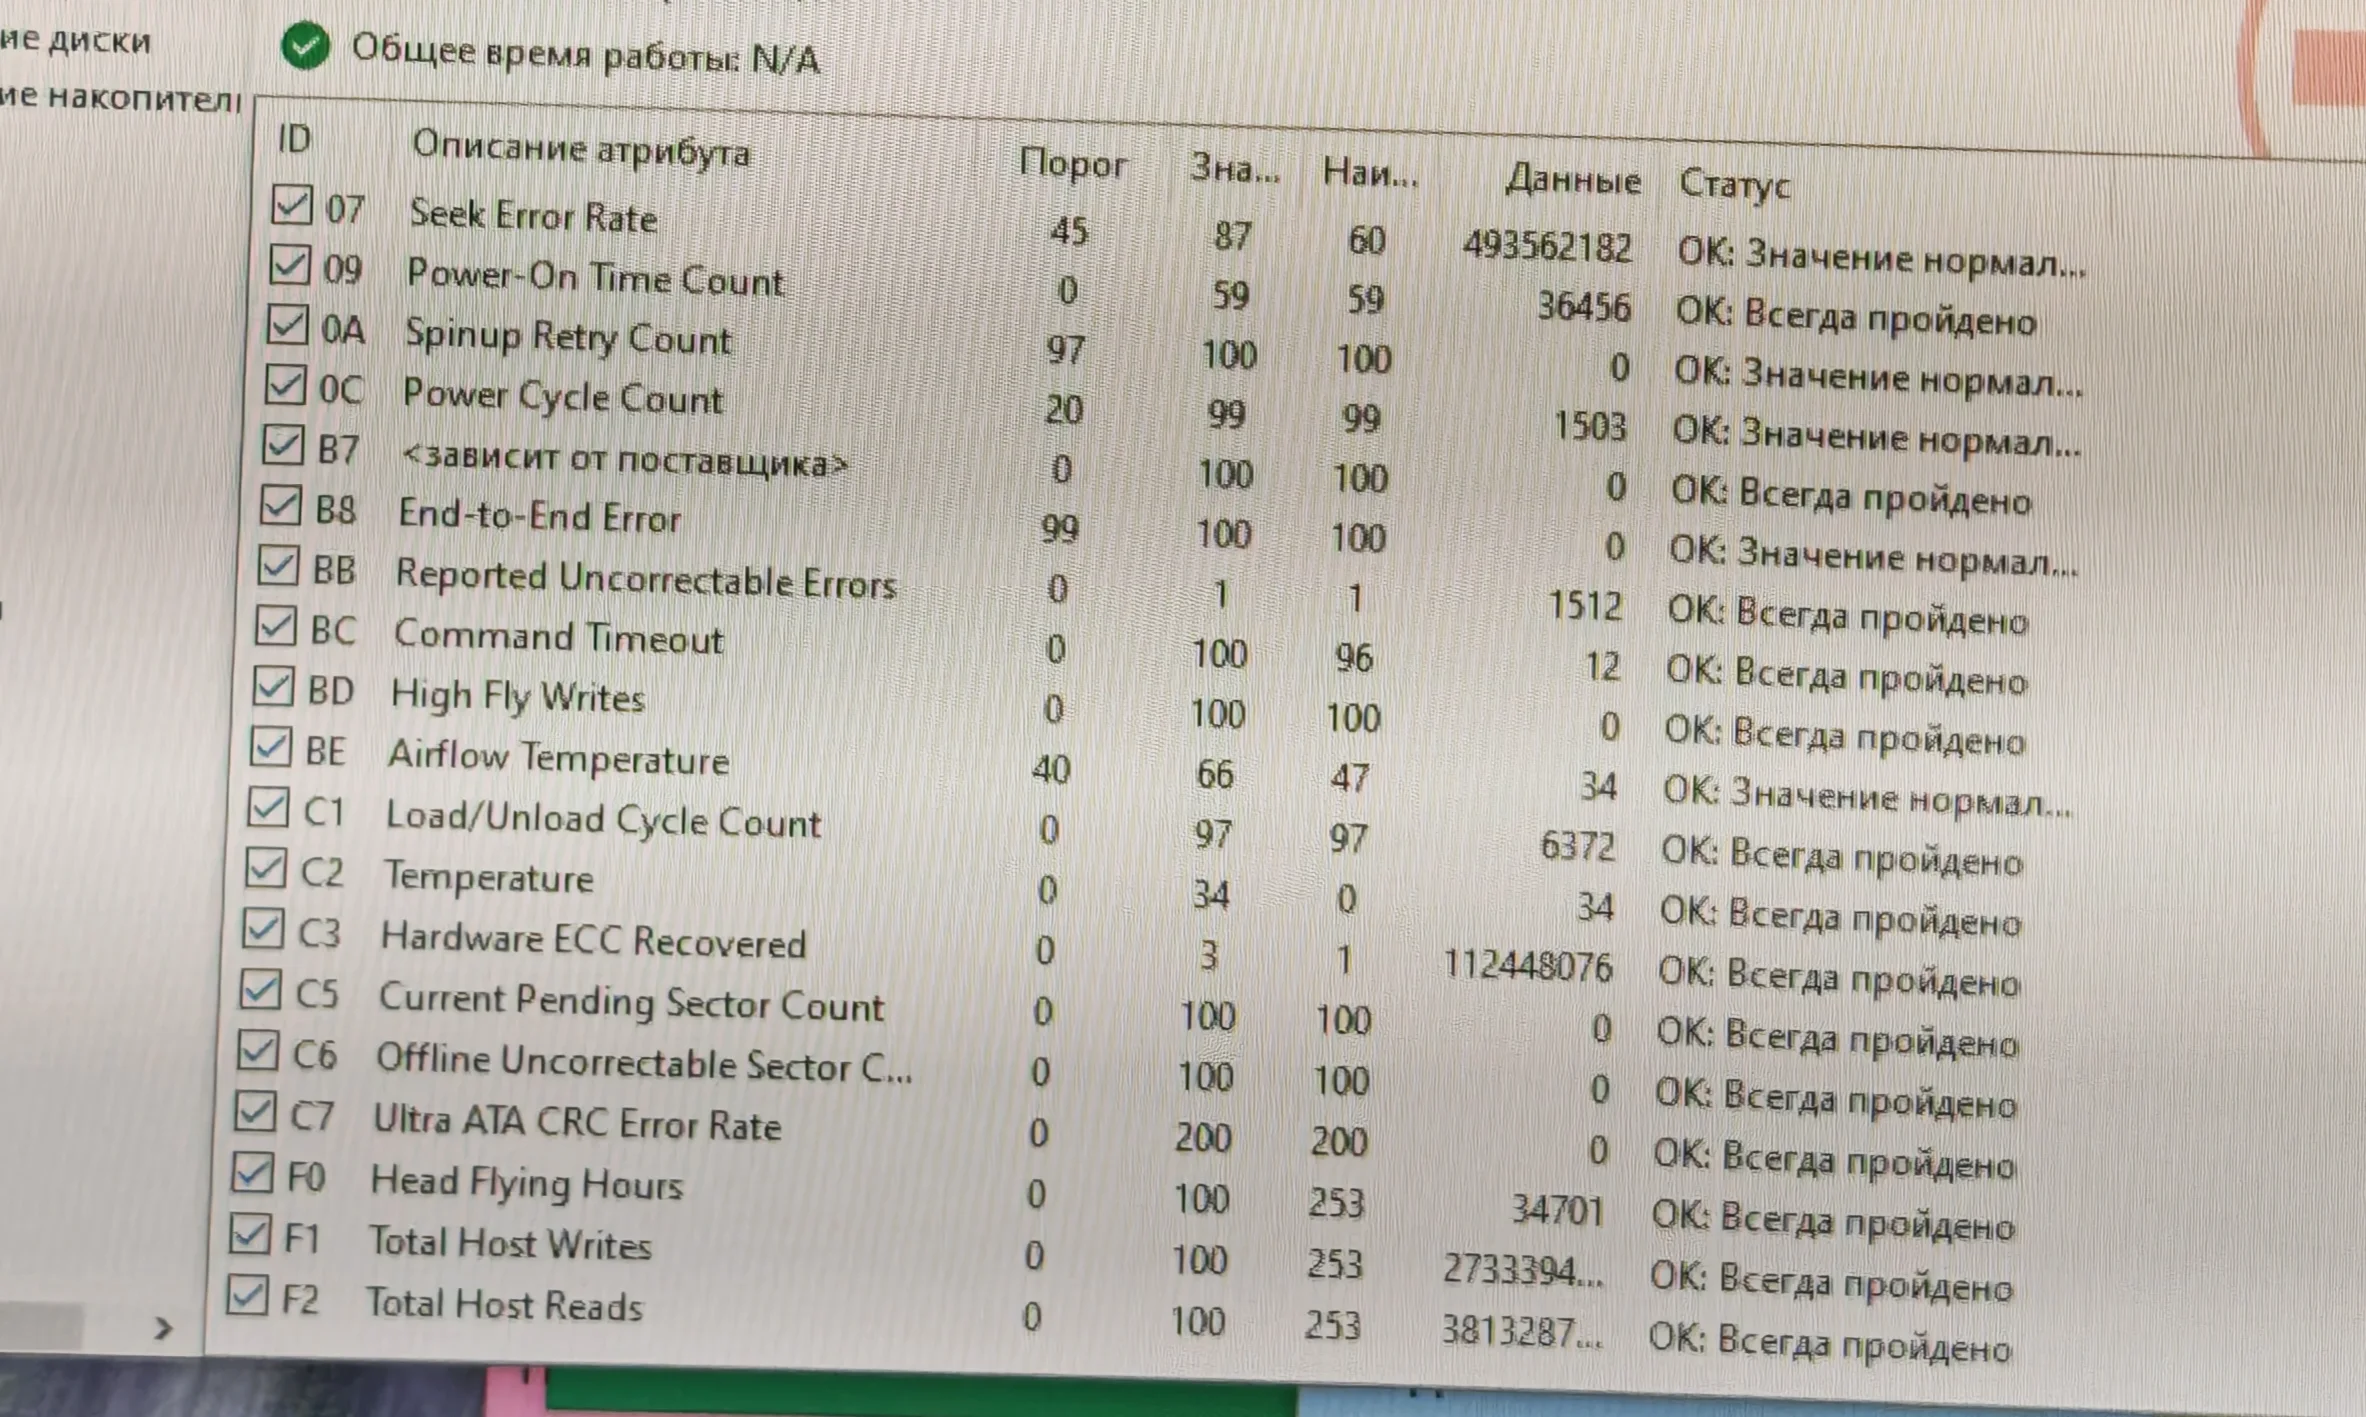Sort by the Статус column header
2366x1417 pixels.
(x=1734, y=184)
